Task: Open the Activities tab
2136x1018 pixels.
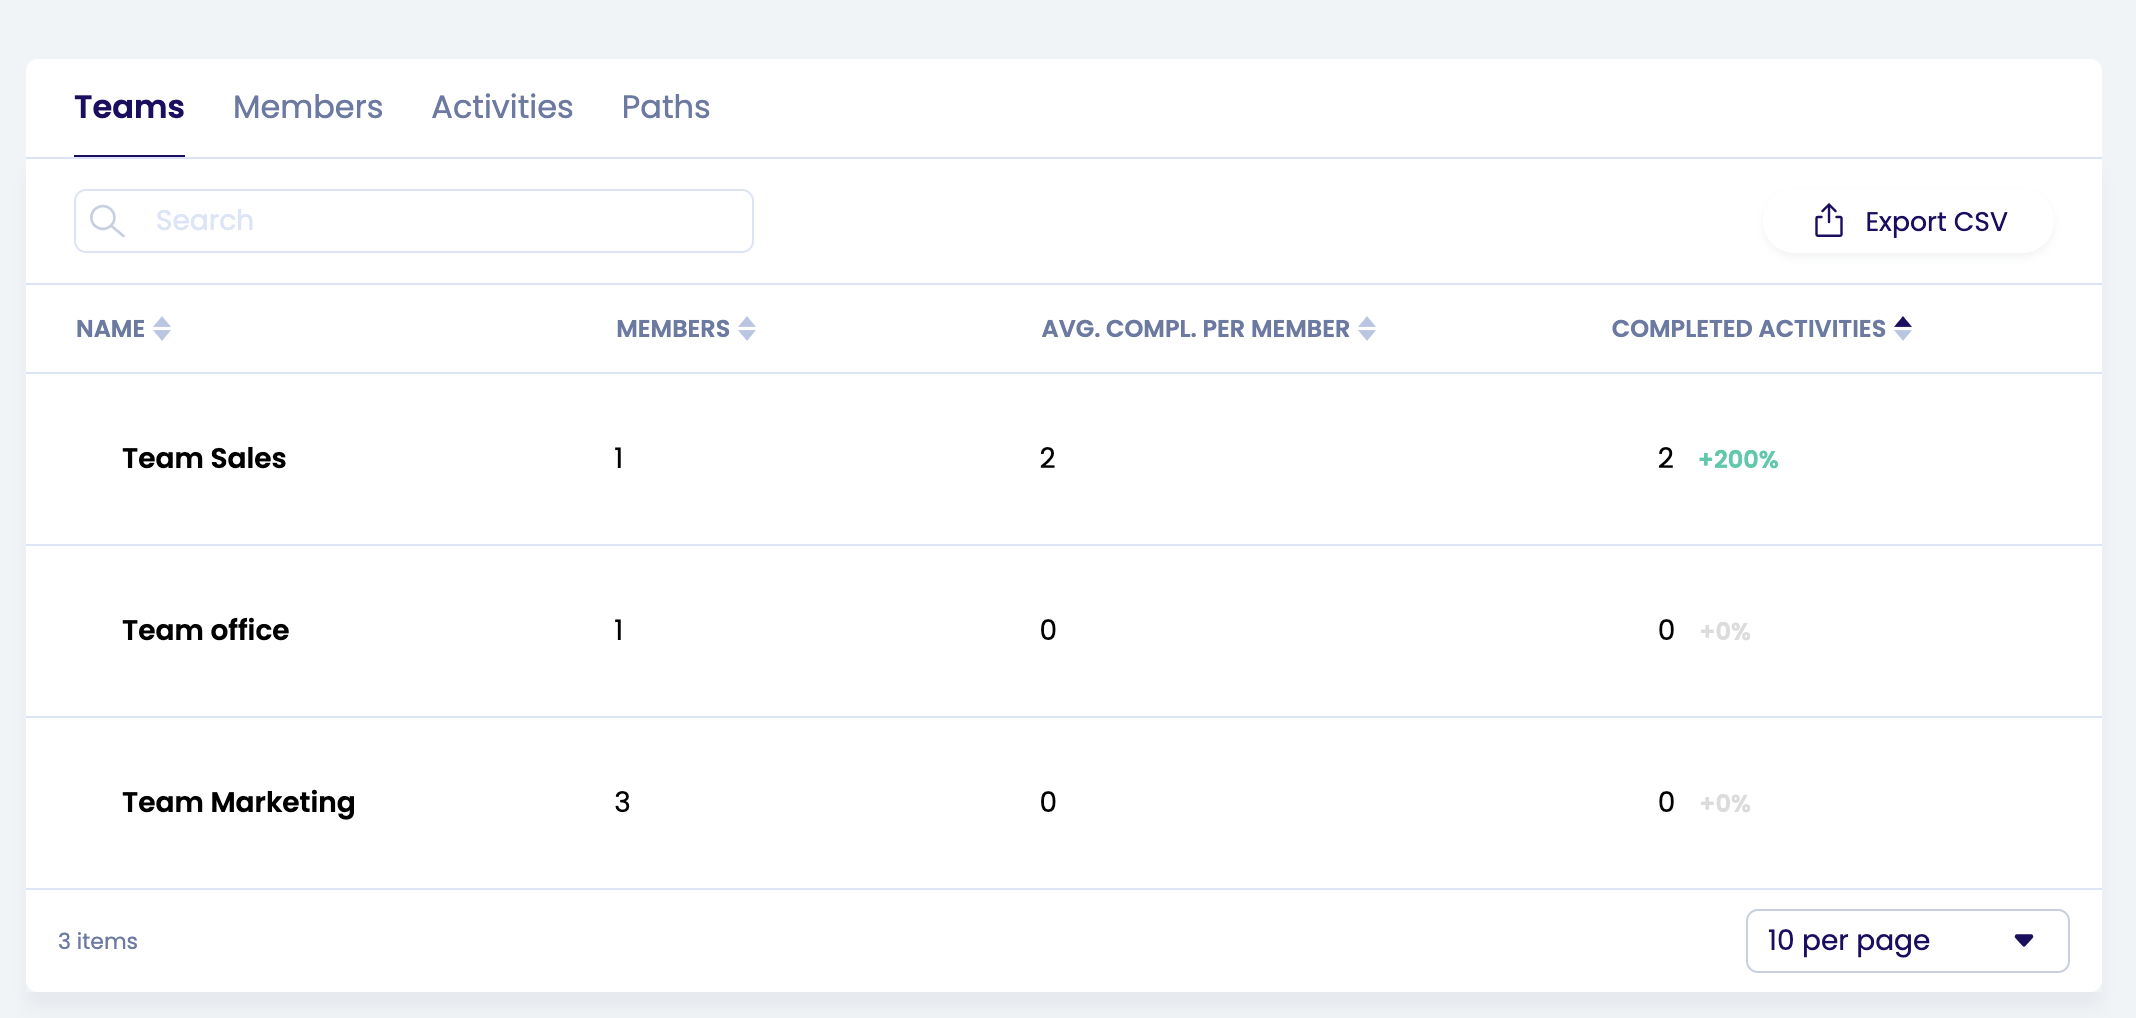Action: click(x=502, y=107)
